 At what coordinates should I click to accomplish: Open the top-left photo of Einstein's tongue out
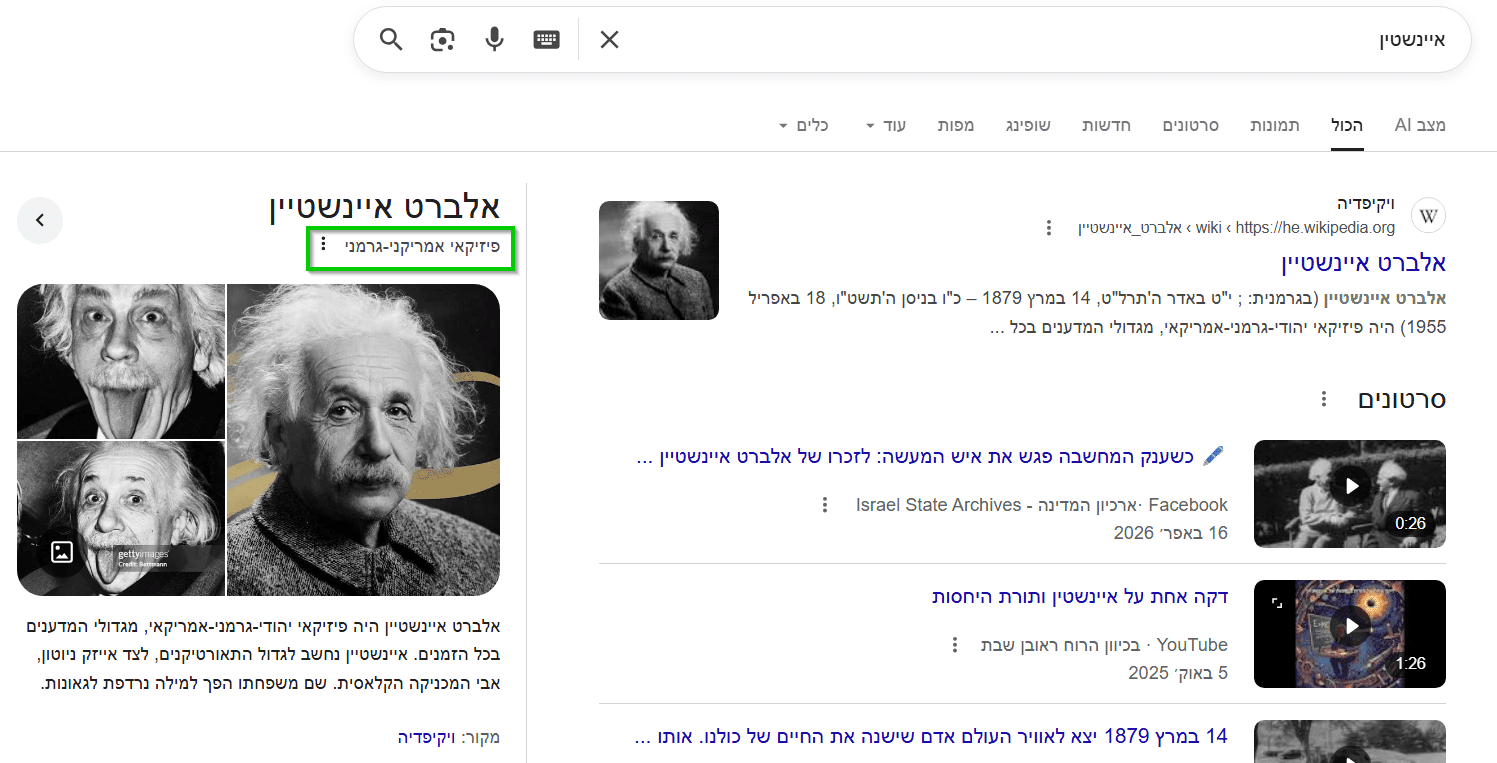[x=121, y=362]
